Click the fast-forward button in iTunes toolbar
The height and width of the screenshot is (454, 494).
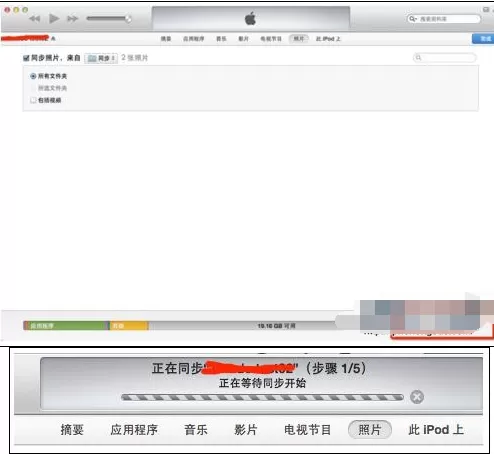coord(72,19)
